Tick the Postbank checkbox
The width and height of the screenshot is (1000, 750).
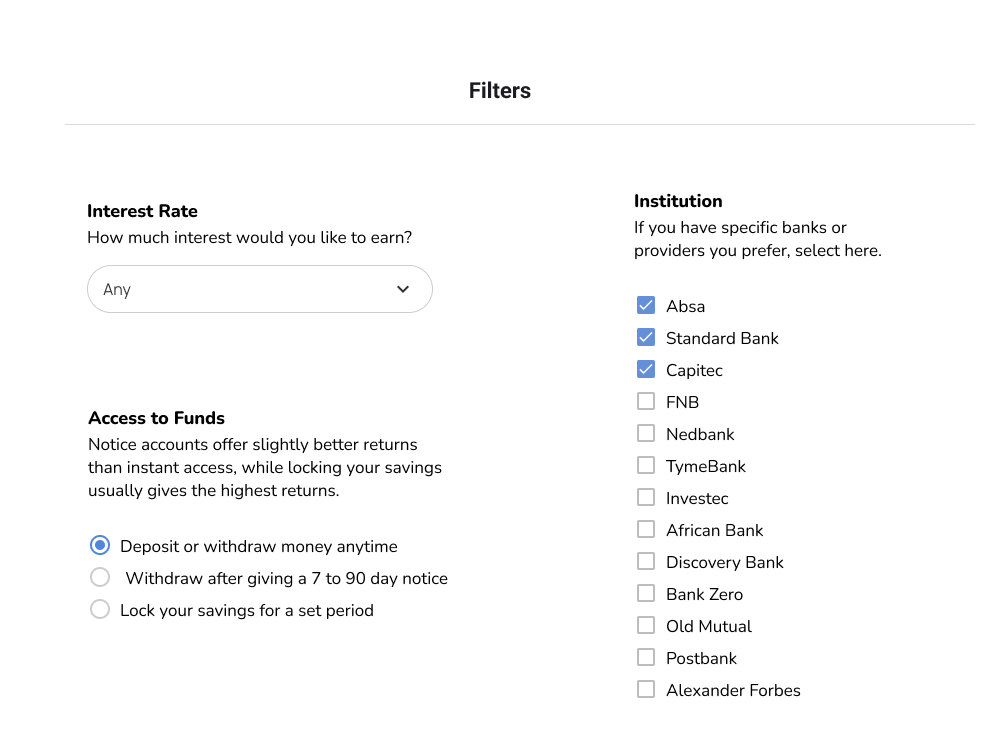click(x=646, y=657)
